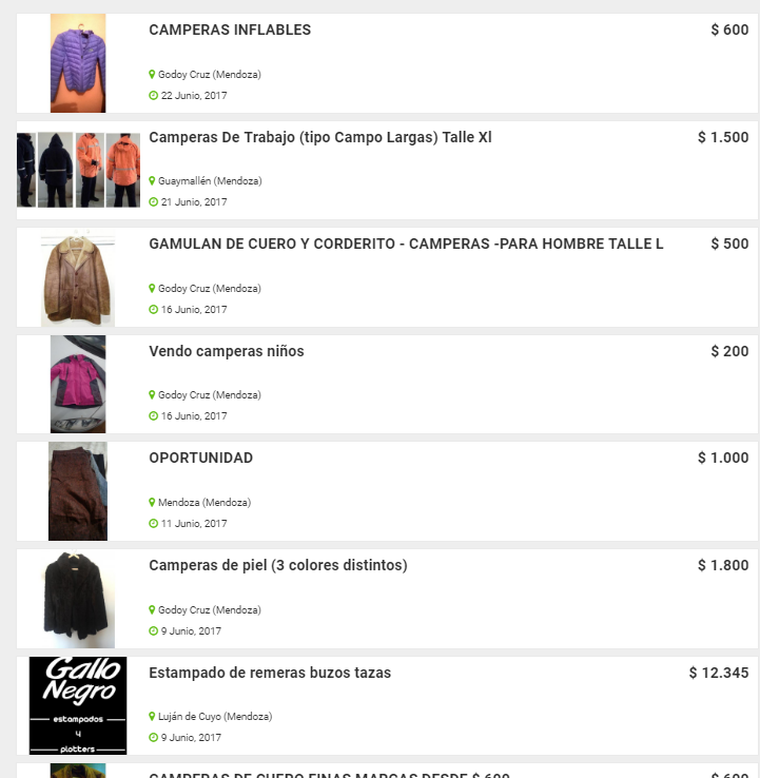Click clock icon next to 11 Junio, 2017

(153, 523)
